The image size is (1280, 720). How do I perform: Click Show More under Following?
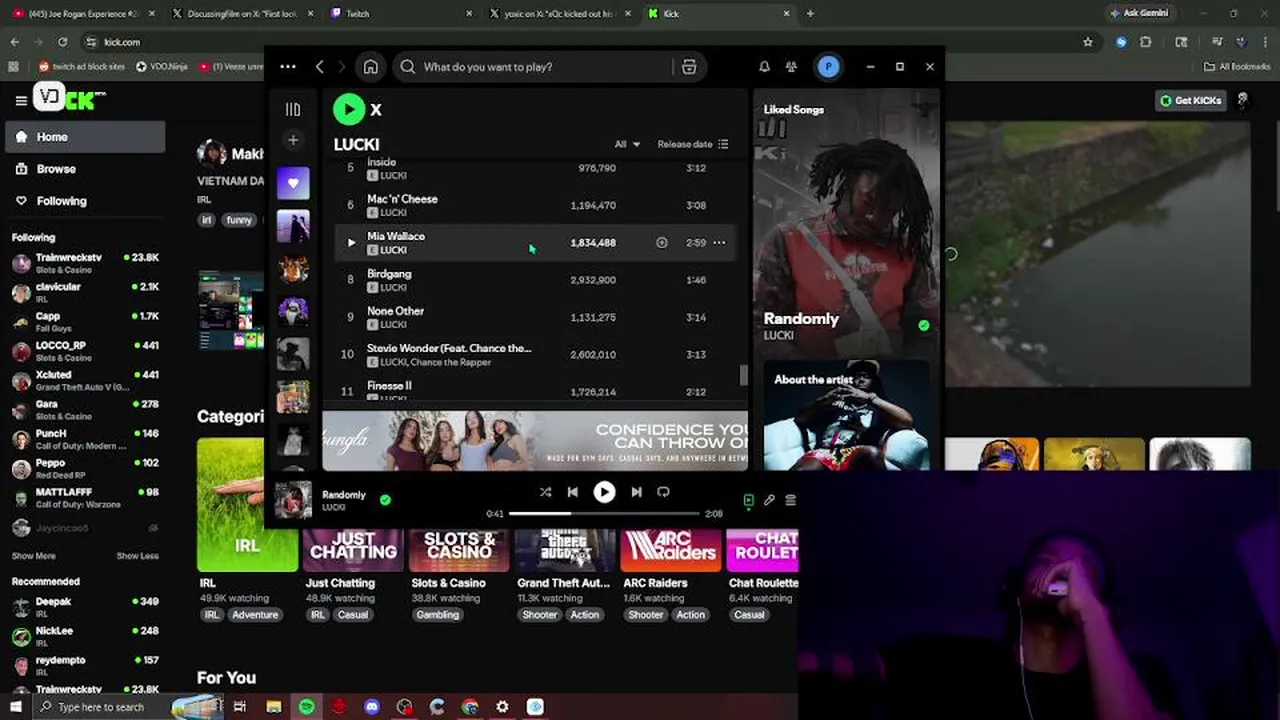34,556
